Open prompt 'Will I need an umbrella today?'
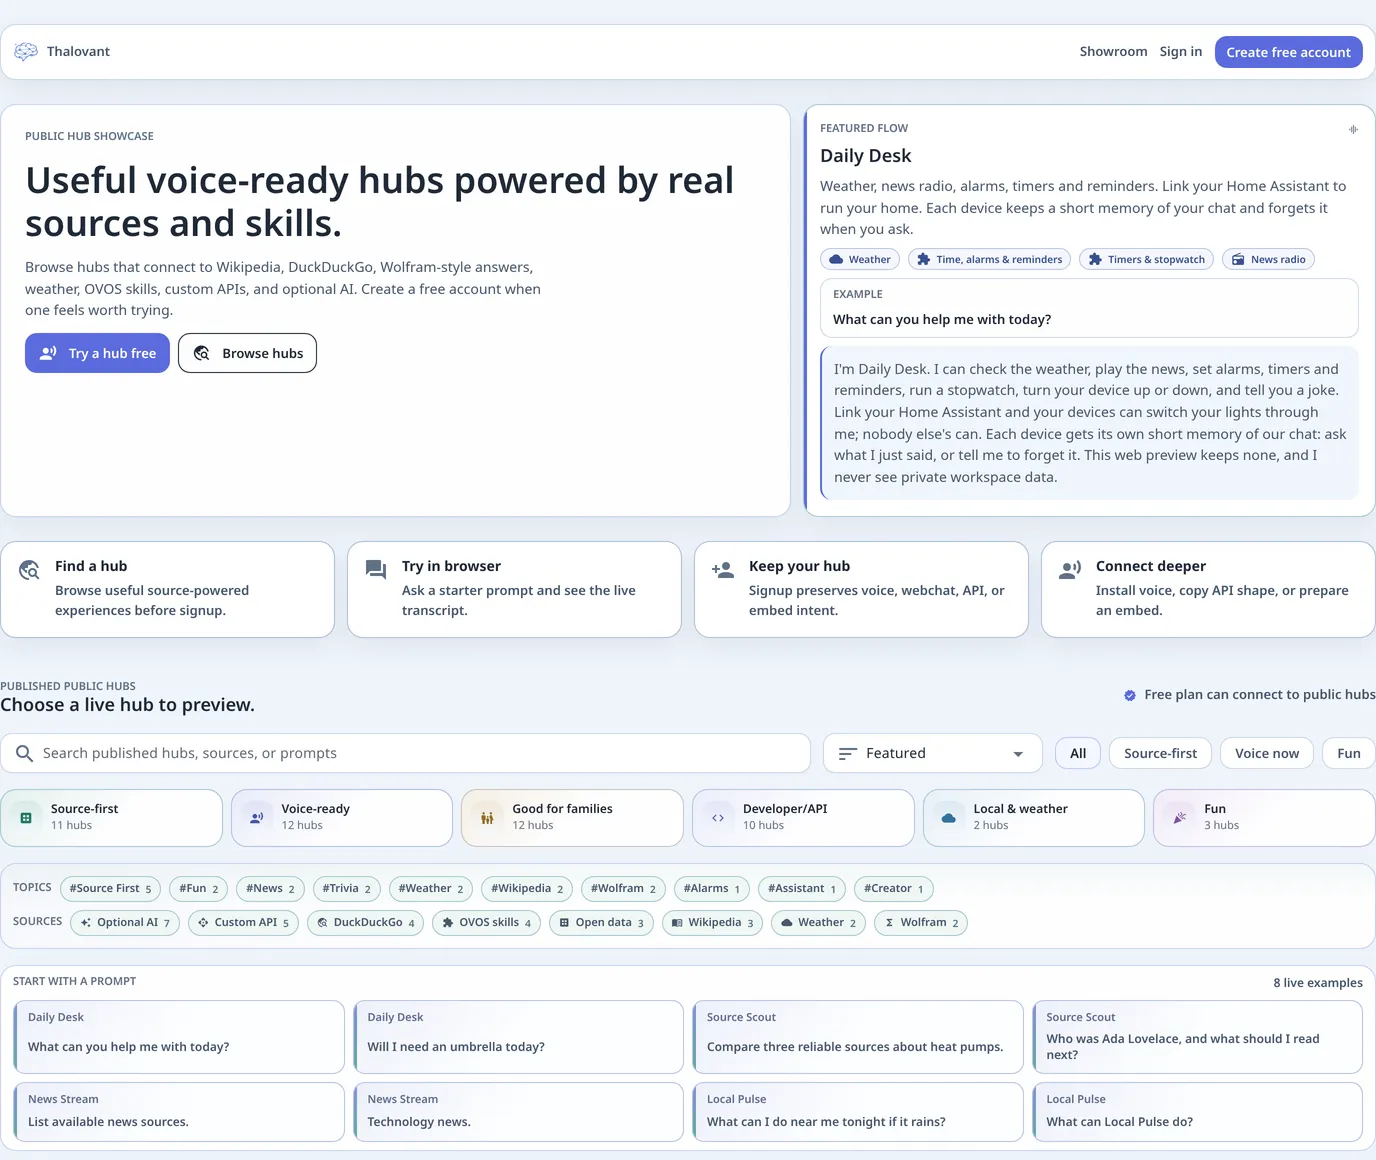The height and width of the screenshot is (1160, 1376). (518, 1037)
